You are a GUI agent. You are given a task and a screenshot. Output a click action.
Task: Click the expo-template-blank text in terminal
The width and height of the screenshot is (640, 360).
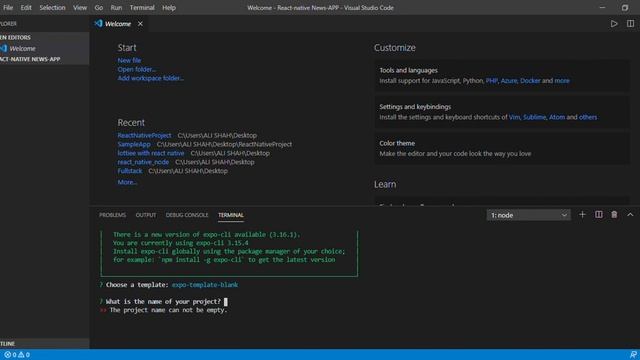tap(205, 285)
